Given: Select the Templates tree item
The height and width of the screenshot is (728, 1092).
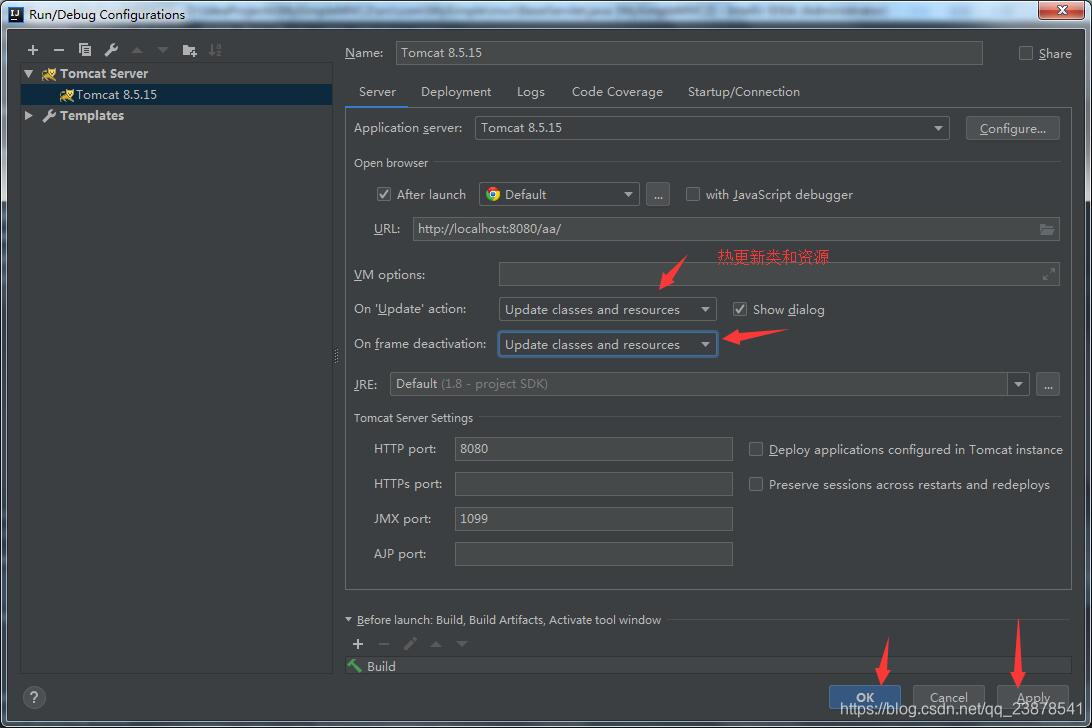Looking at the screenshot, I should tap(91, 116).
